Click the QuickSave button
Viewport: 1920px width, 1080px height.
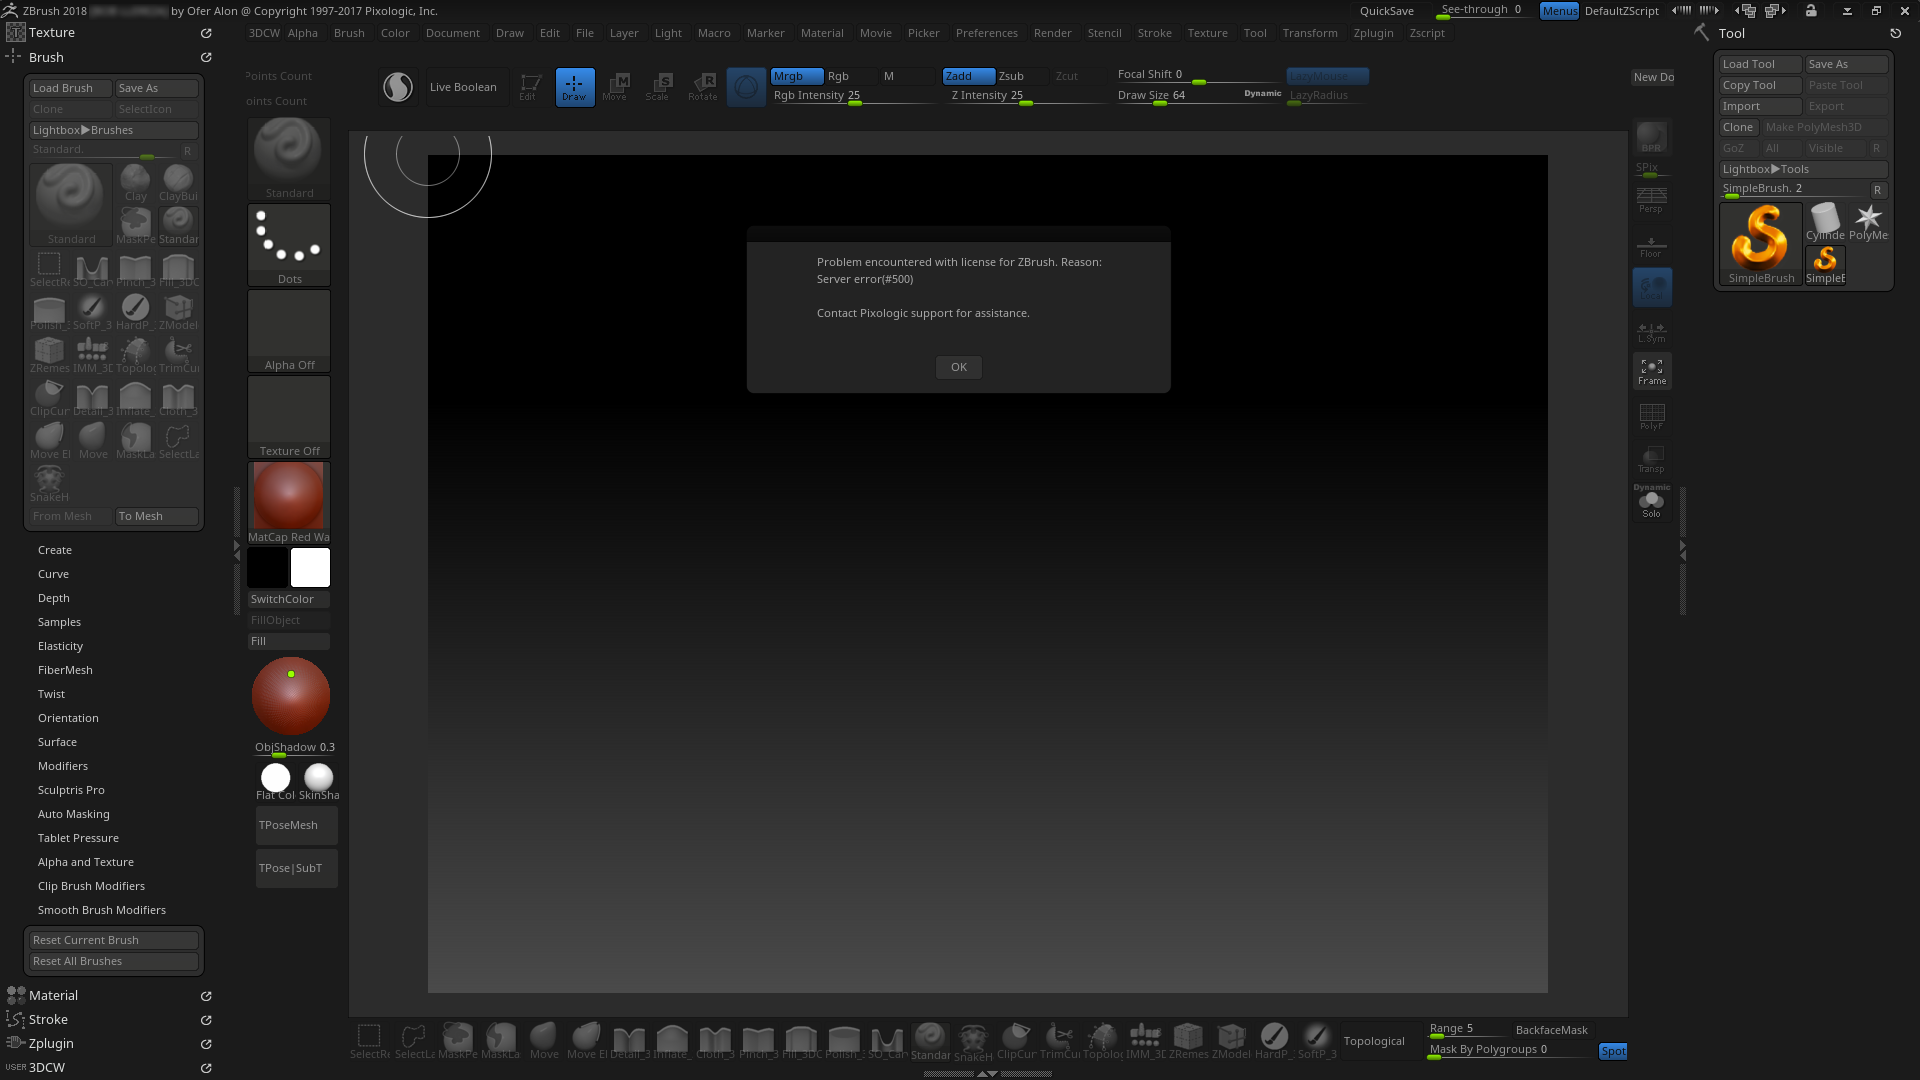coord(1386,11)
